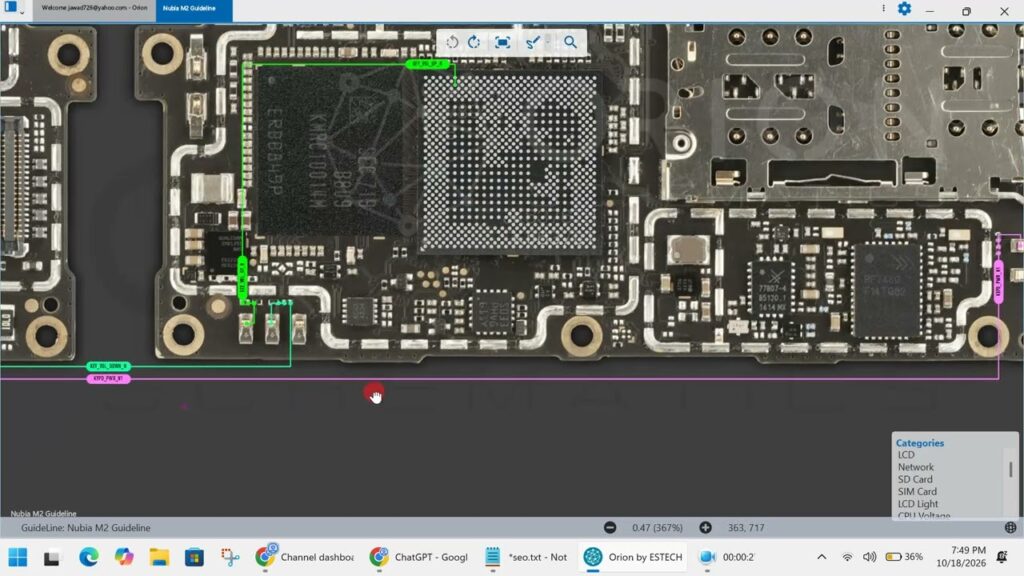Zoom out with the minus button
Screen dimensions: 1024x576
tap(610, 527)
